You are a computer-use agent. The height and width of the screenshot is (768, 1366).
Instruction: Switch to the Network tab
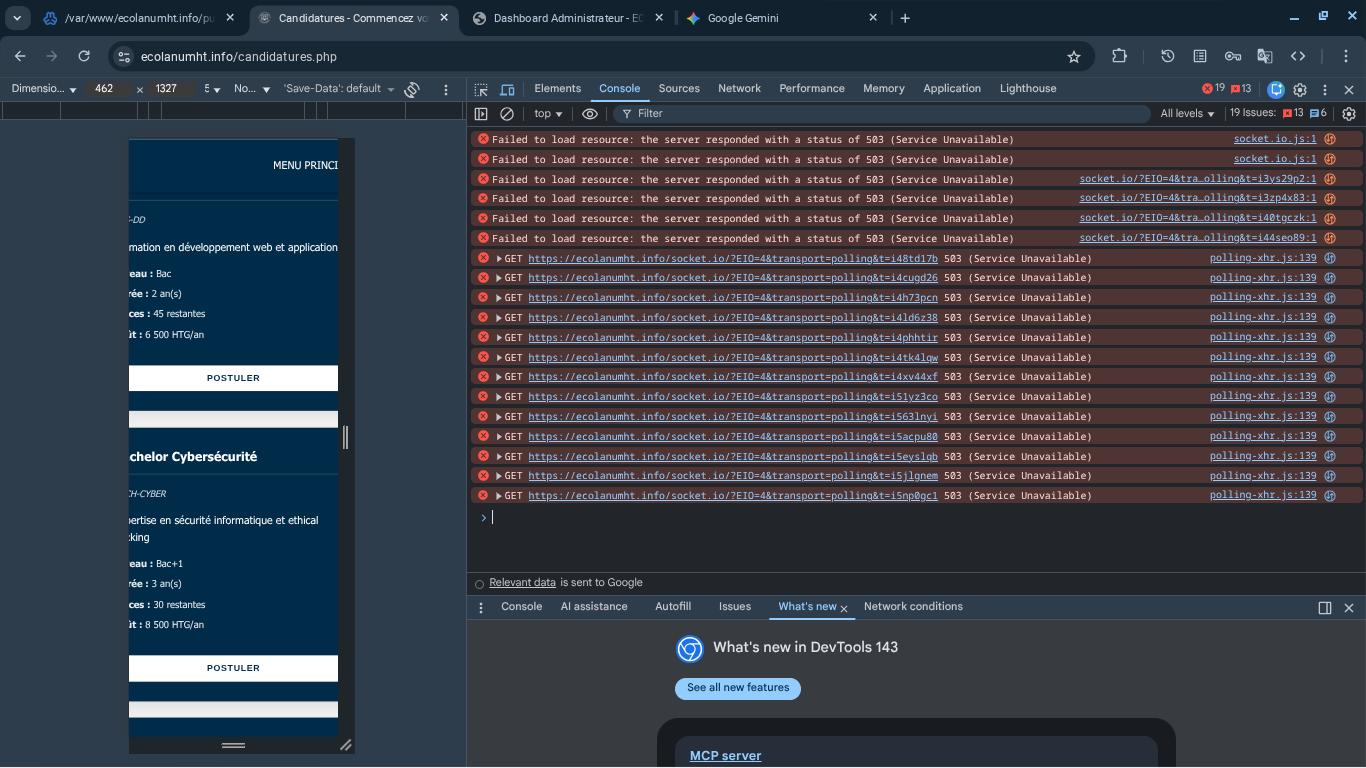(739, 89)
